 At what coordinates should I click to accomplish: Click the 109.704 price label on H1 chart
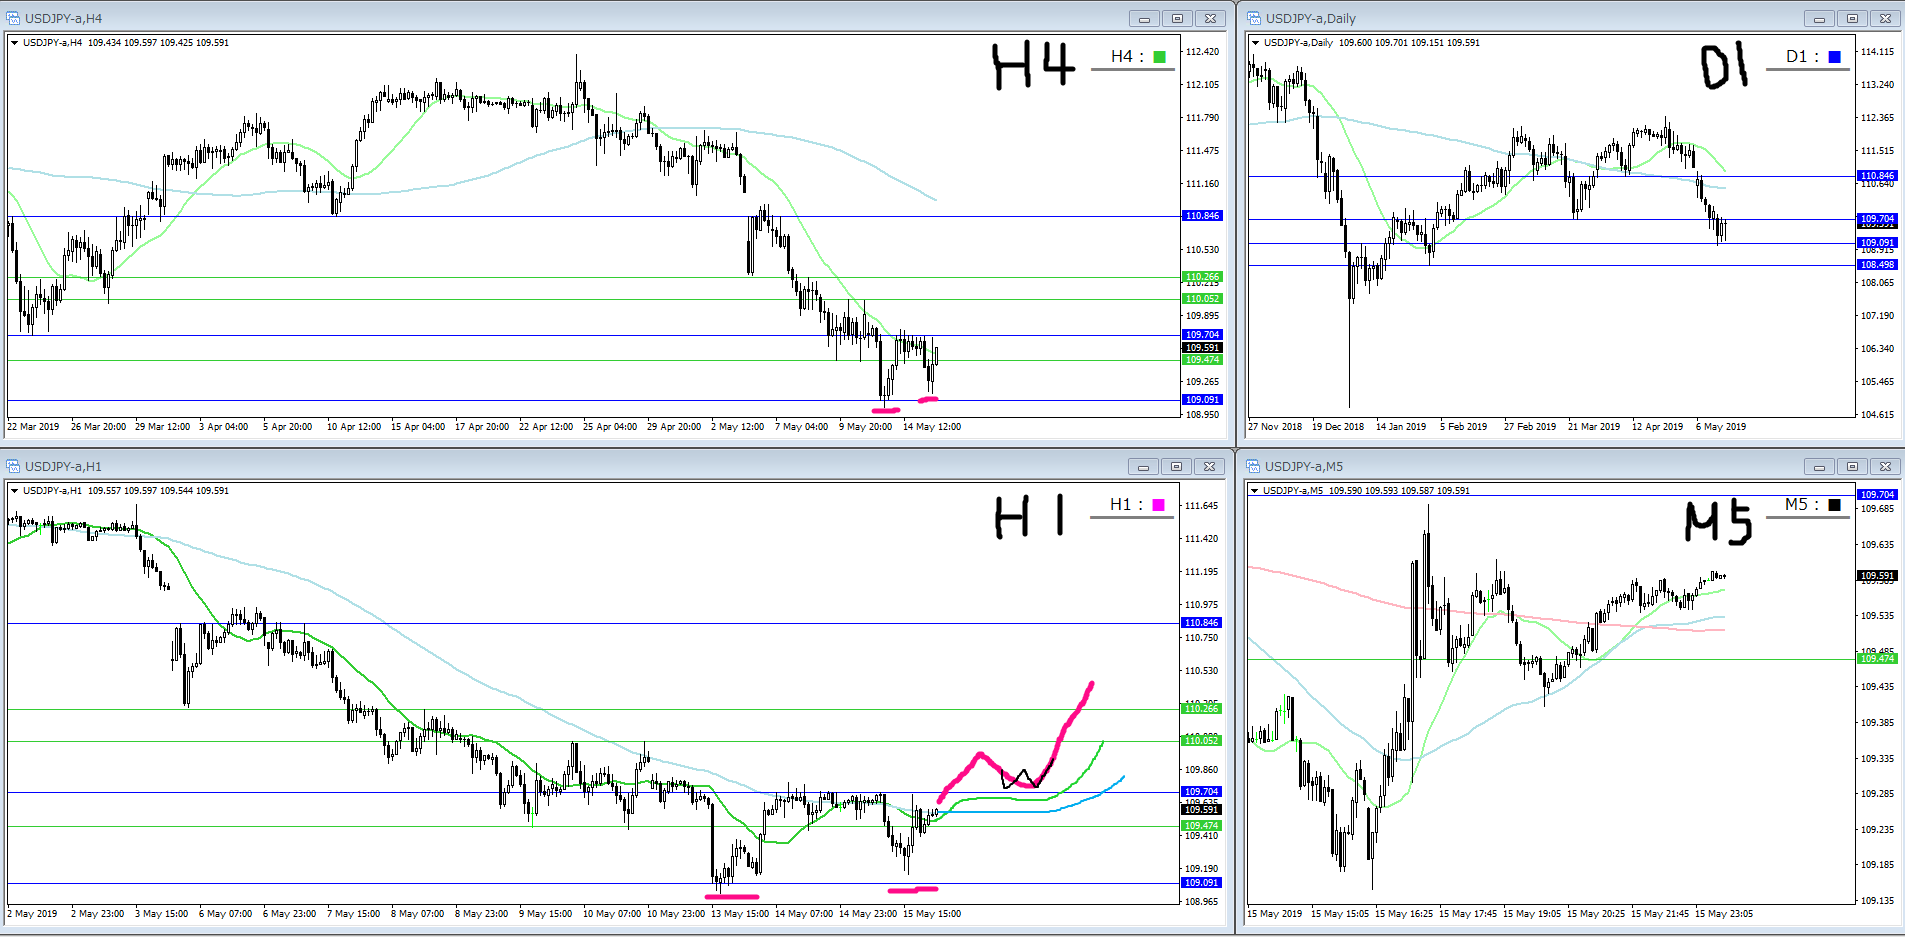pos(1202,792)
